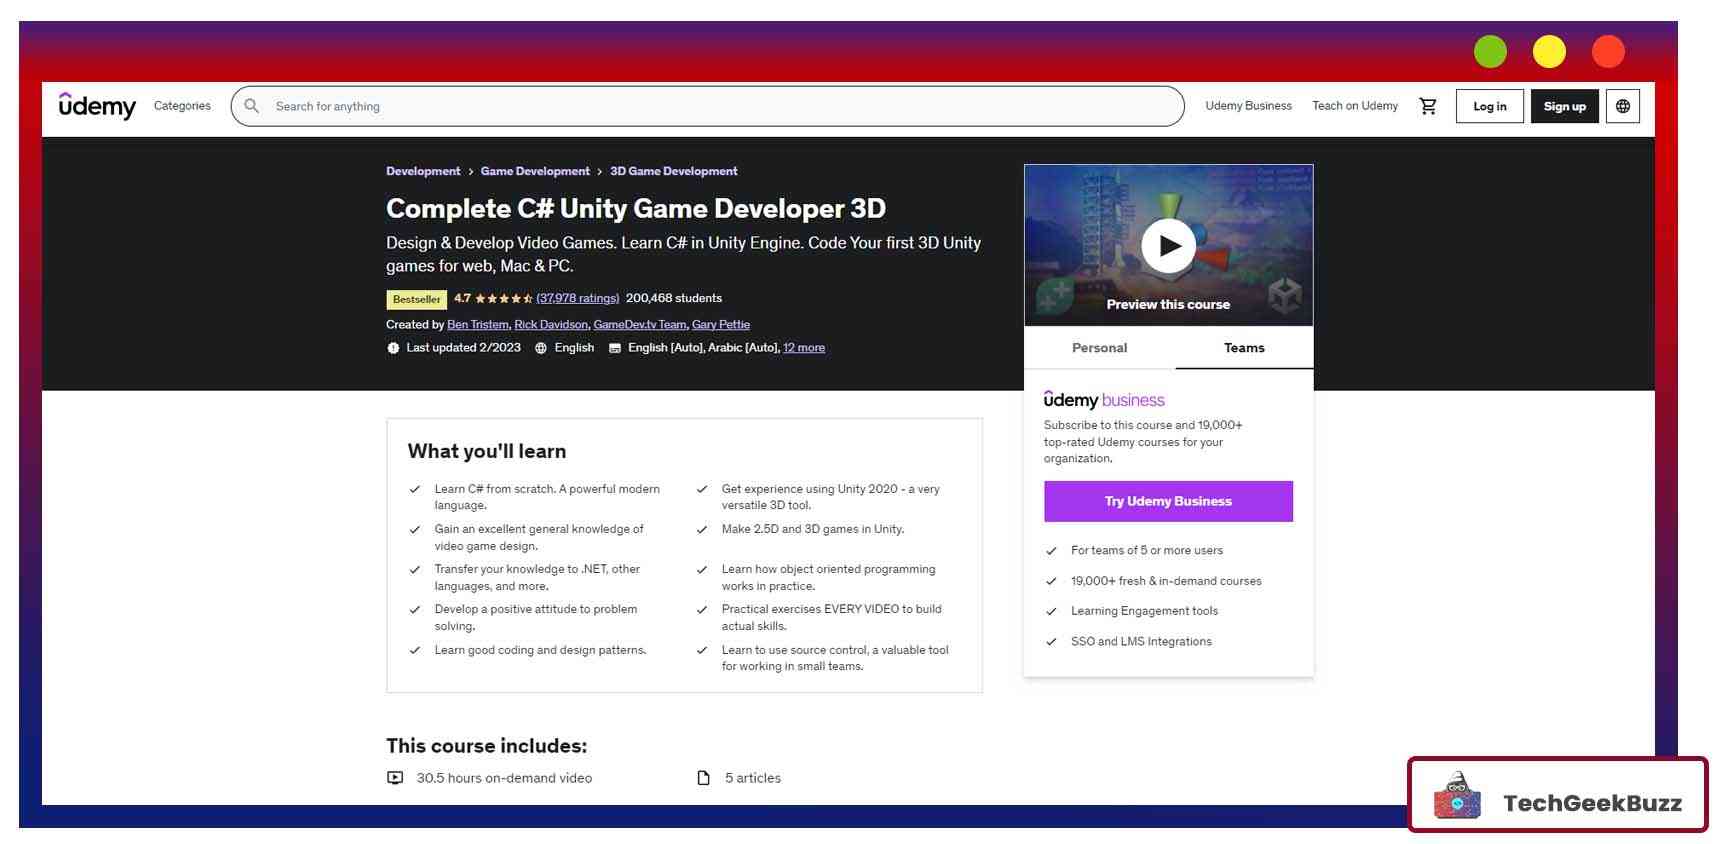The width and height of the screenshot is (1725, 844).
Task: Switch to the Personal tab
Action: 1099,348
